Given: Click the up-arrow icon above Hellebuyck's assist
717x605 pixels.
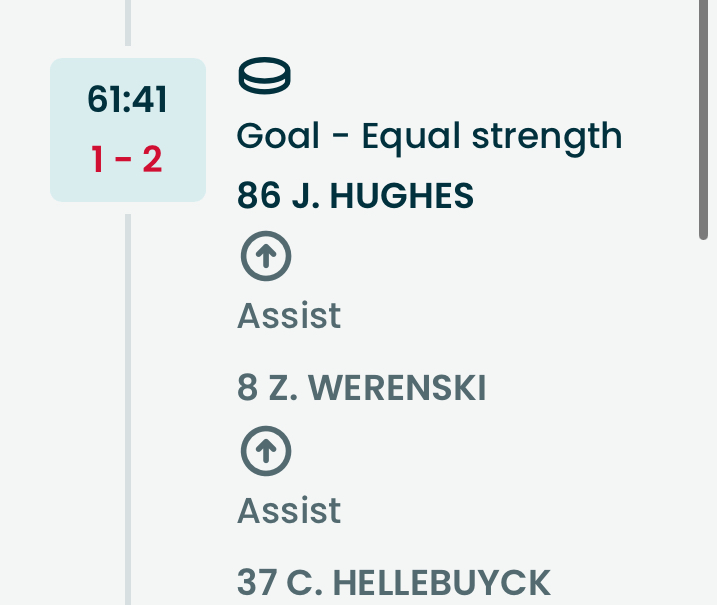Looking at the screenshot, I should (265, 452).
